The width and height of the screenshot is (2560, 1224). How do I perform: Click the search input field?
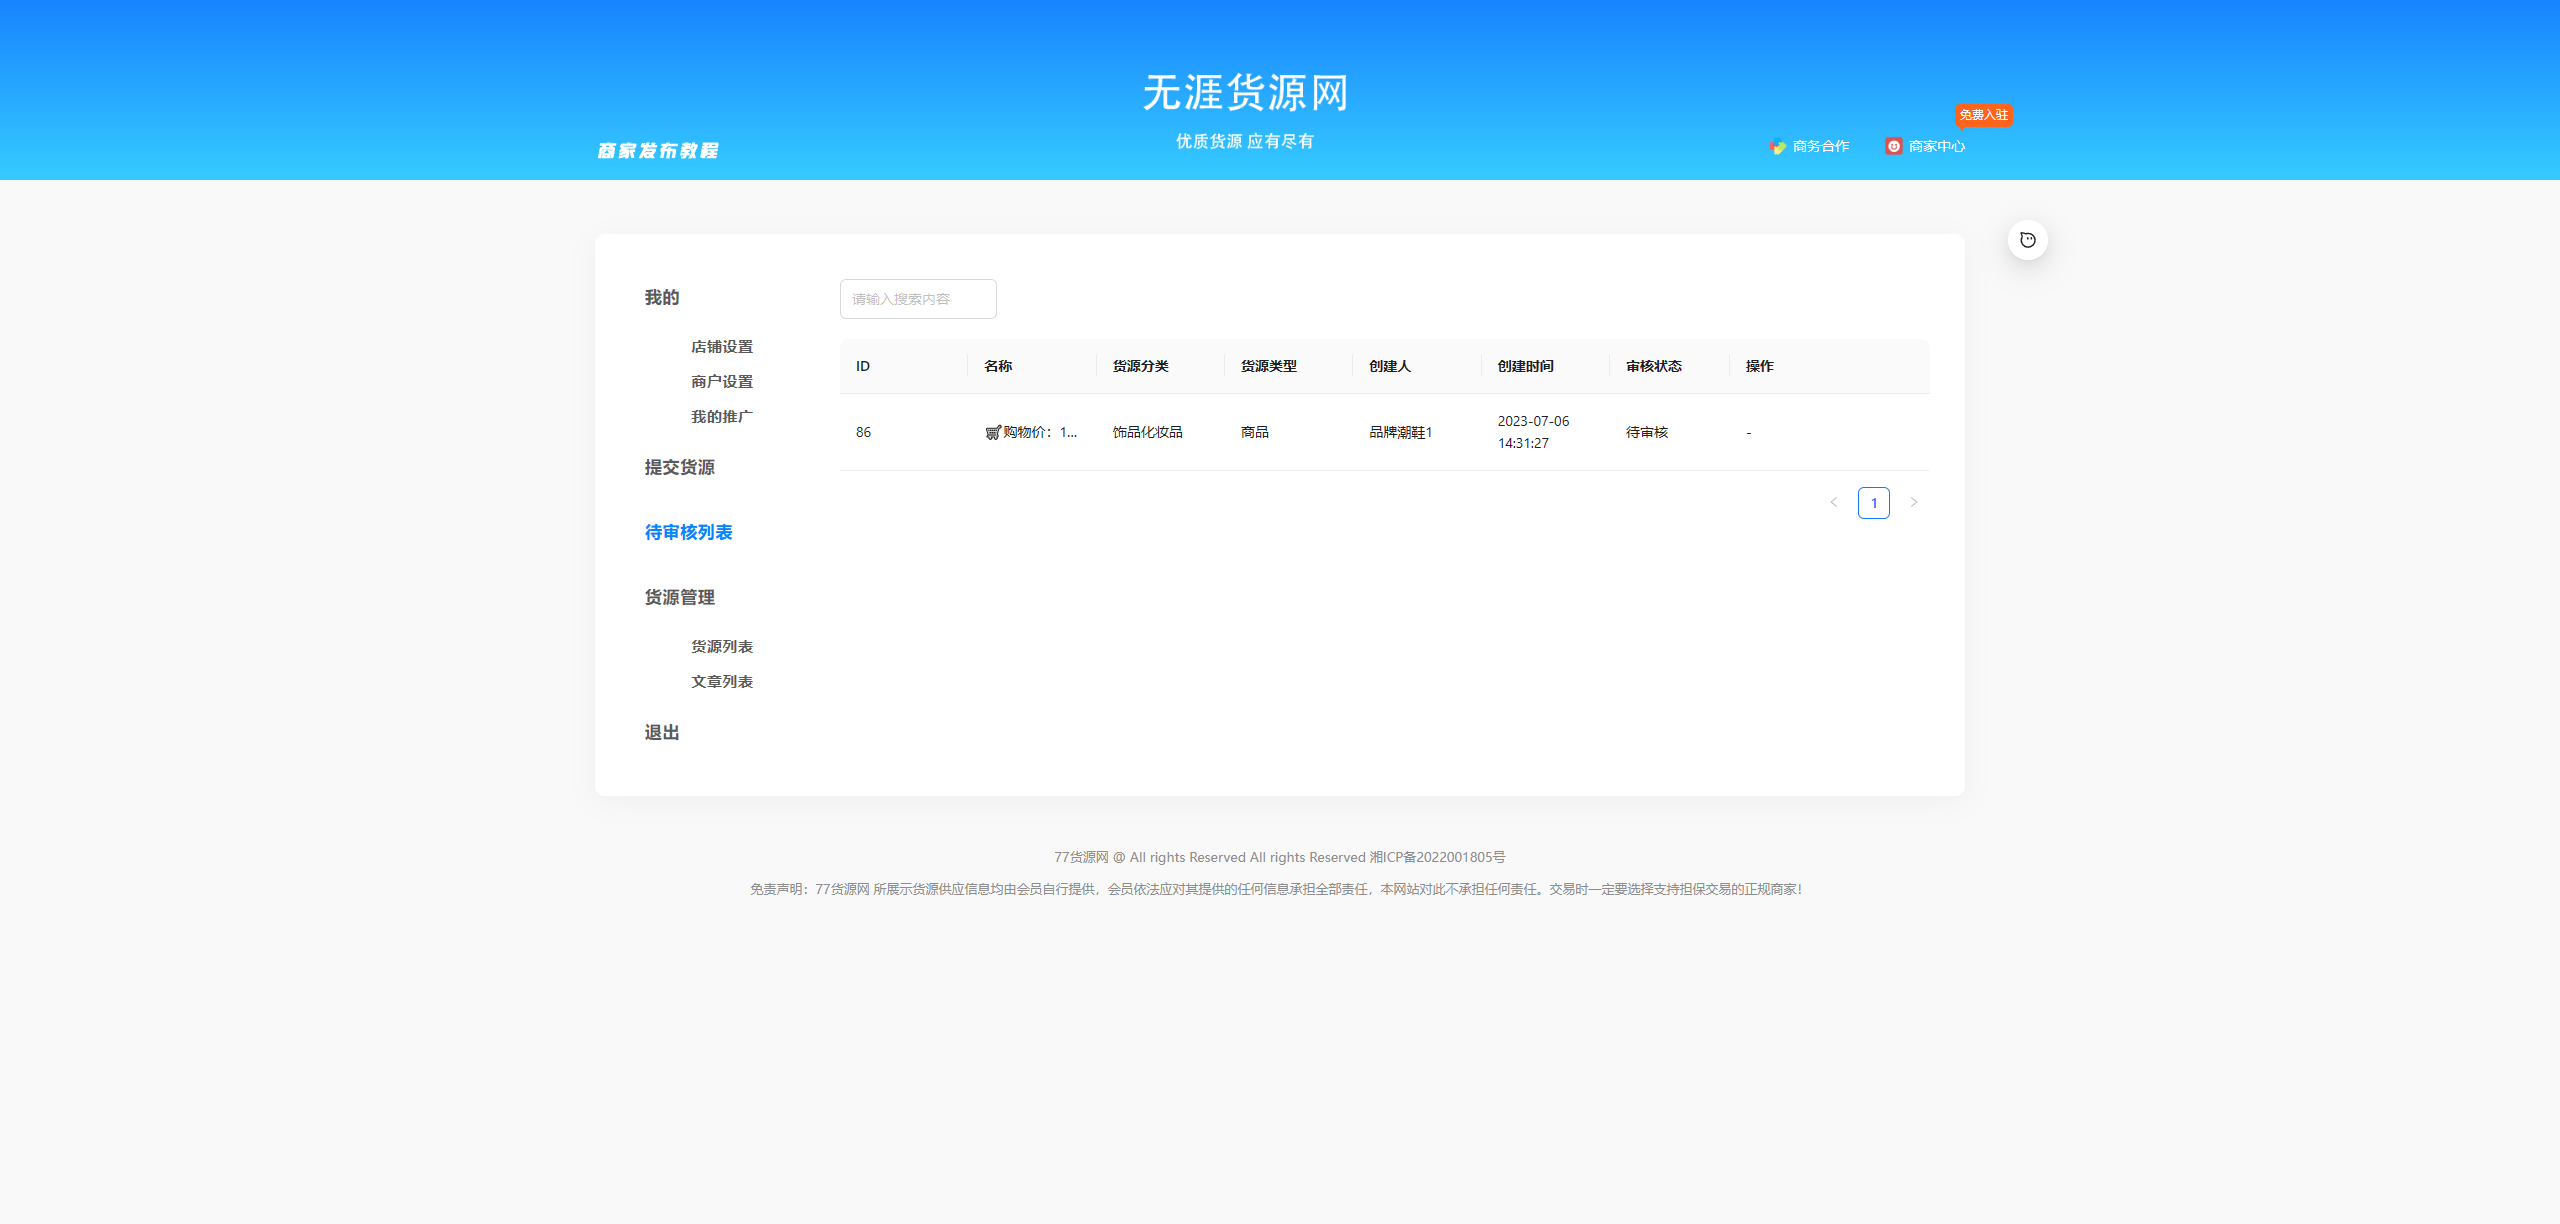917,298
